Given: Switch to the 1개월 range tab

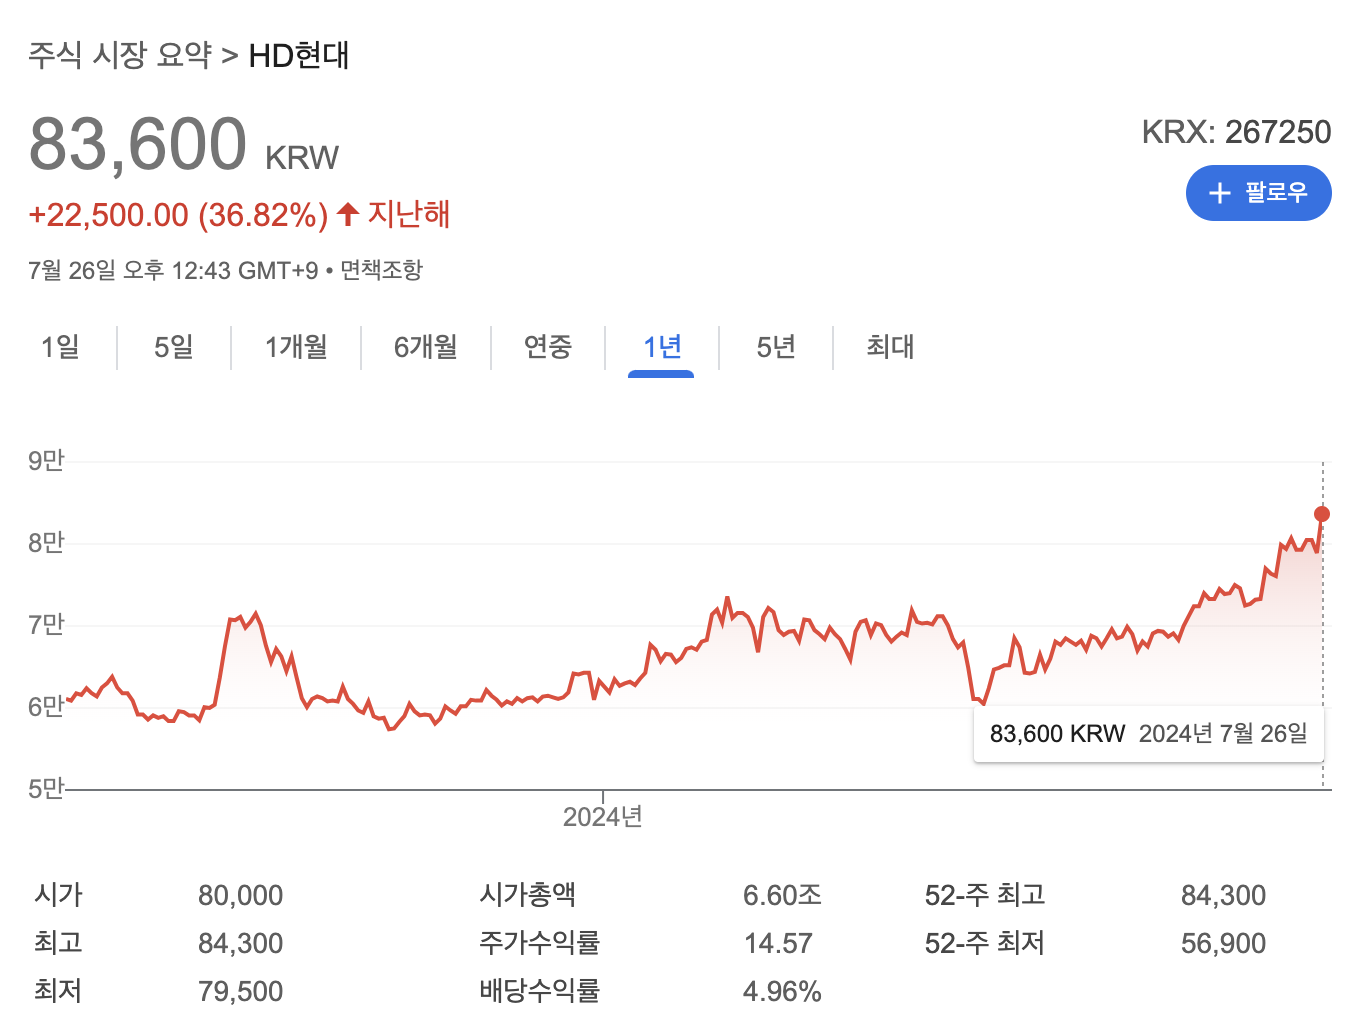Looking at the screenshot, I should pos(296,347).
